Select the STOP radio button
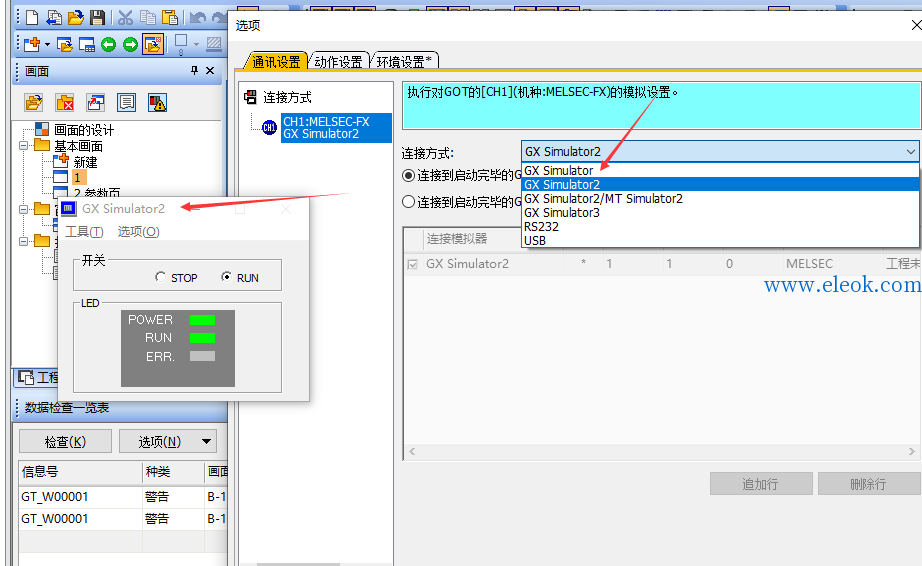 pyautogui.click(x=160, y=276)
